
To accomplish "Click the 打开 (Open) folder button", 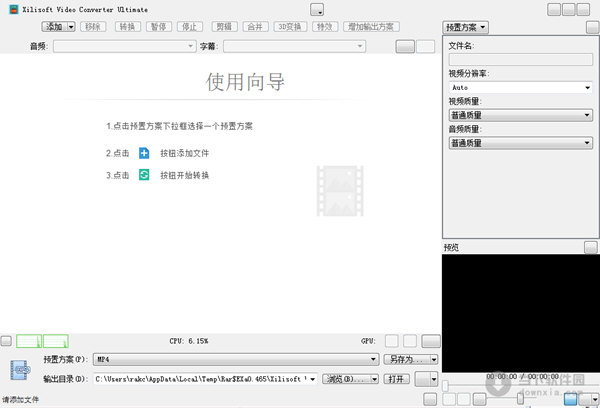I will click(396, 379).
